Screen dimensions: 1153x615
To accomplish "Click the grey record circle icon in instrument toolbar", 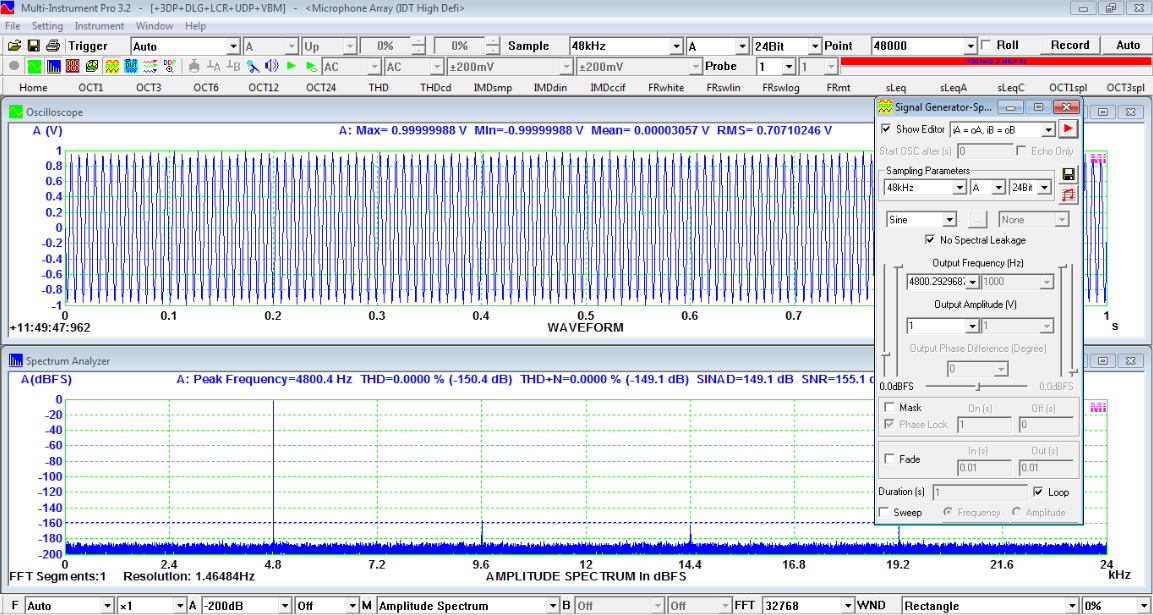I will click(x=14, y=66).
